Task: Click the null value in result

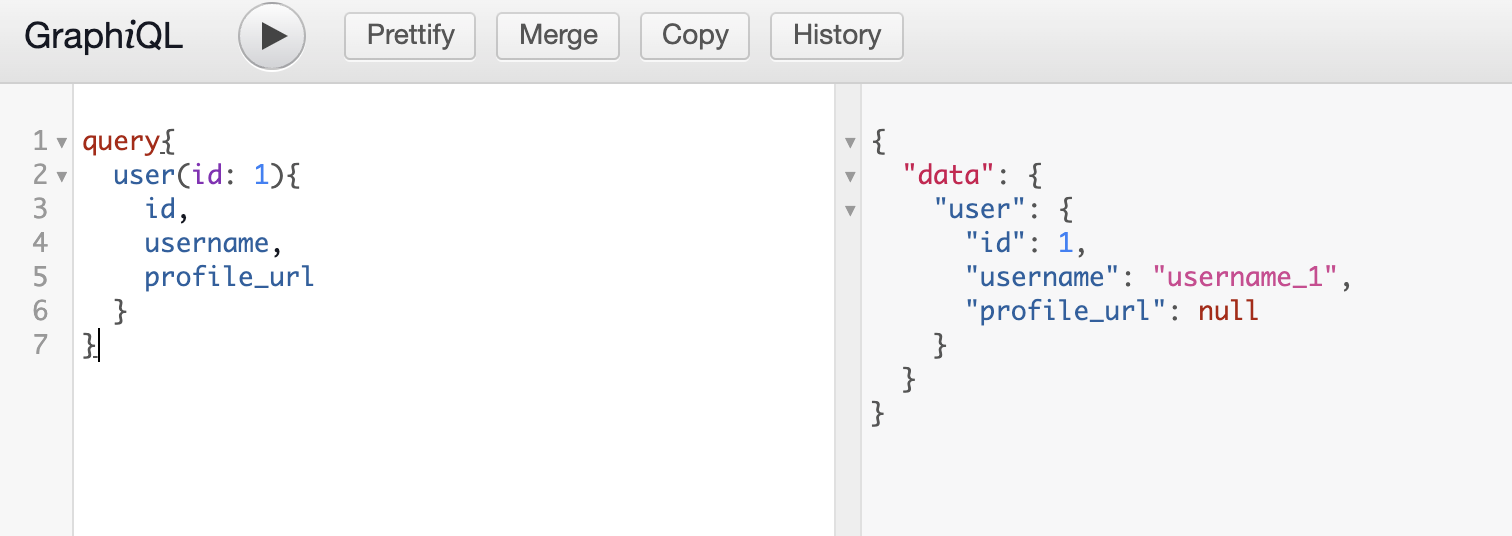Action: (x=1228, y=311)
